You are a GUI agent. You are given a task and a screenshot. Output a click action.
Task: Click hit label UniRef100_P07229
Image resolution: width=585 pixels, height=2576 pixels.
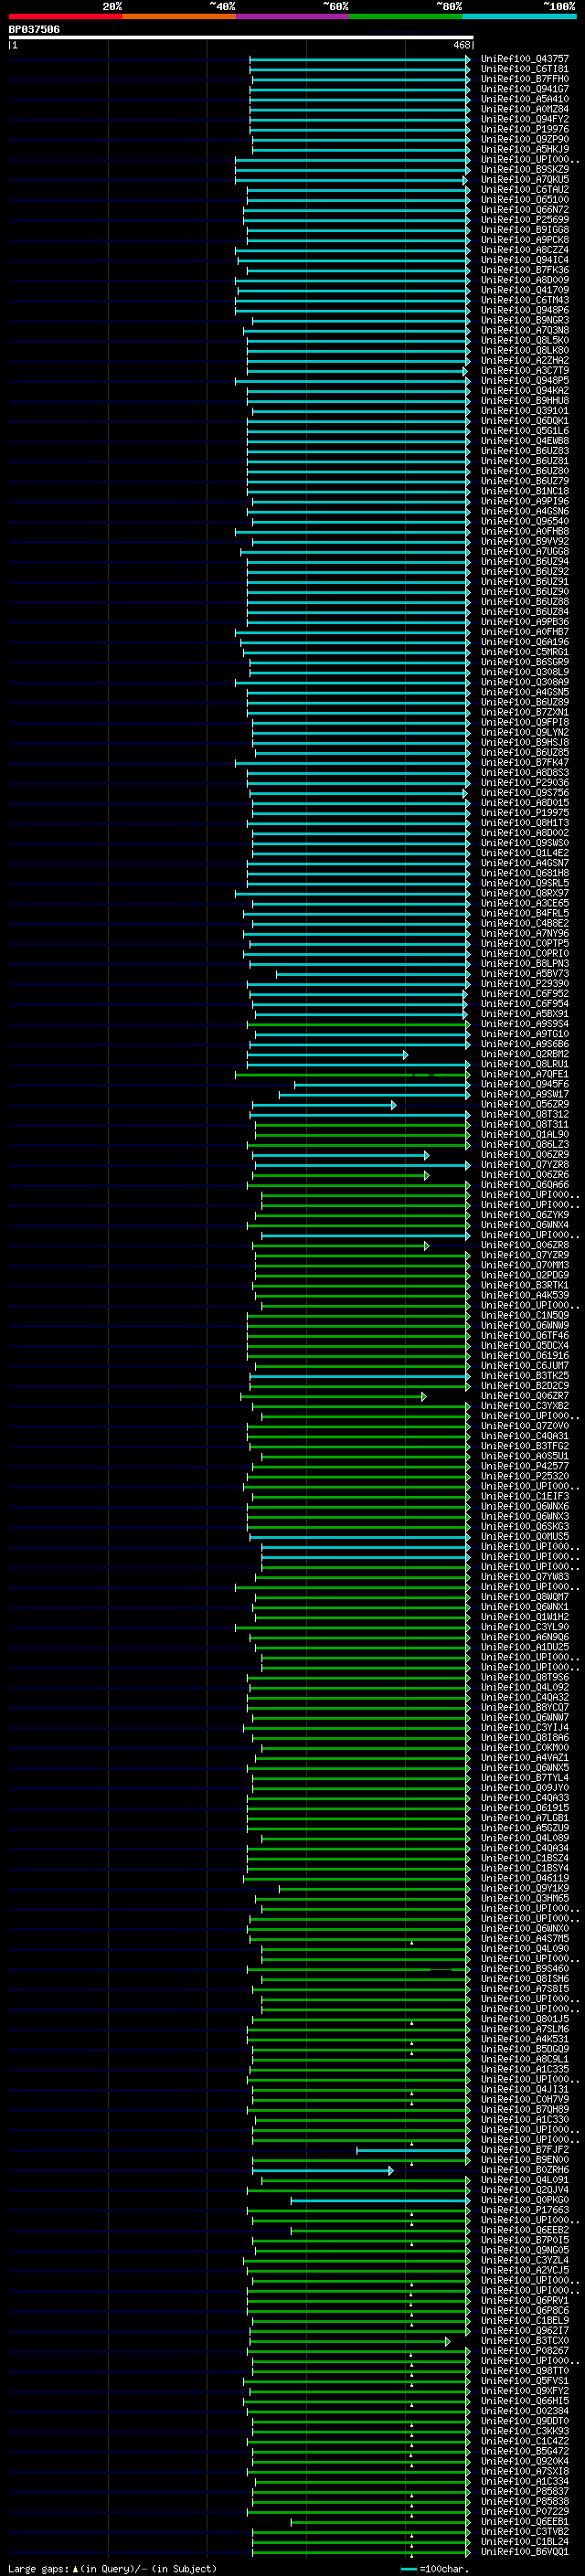pos(524,2512)
